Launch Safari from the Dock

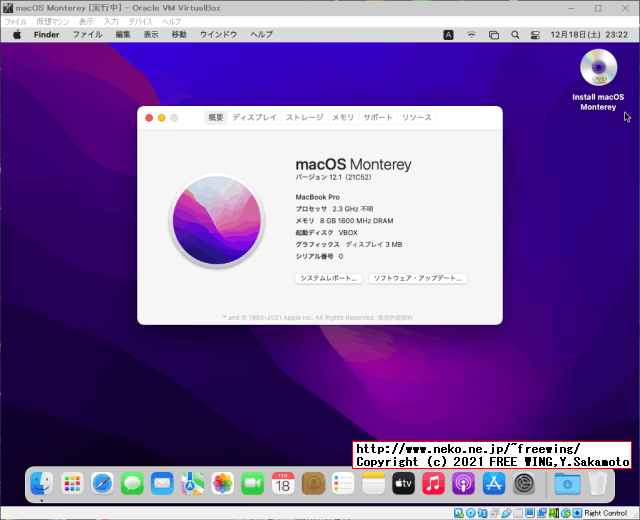pyautogui.click(x=102, y=484)
